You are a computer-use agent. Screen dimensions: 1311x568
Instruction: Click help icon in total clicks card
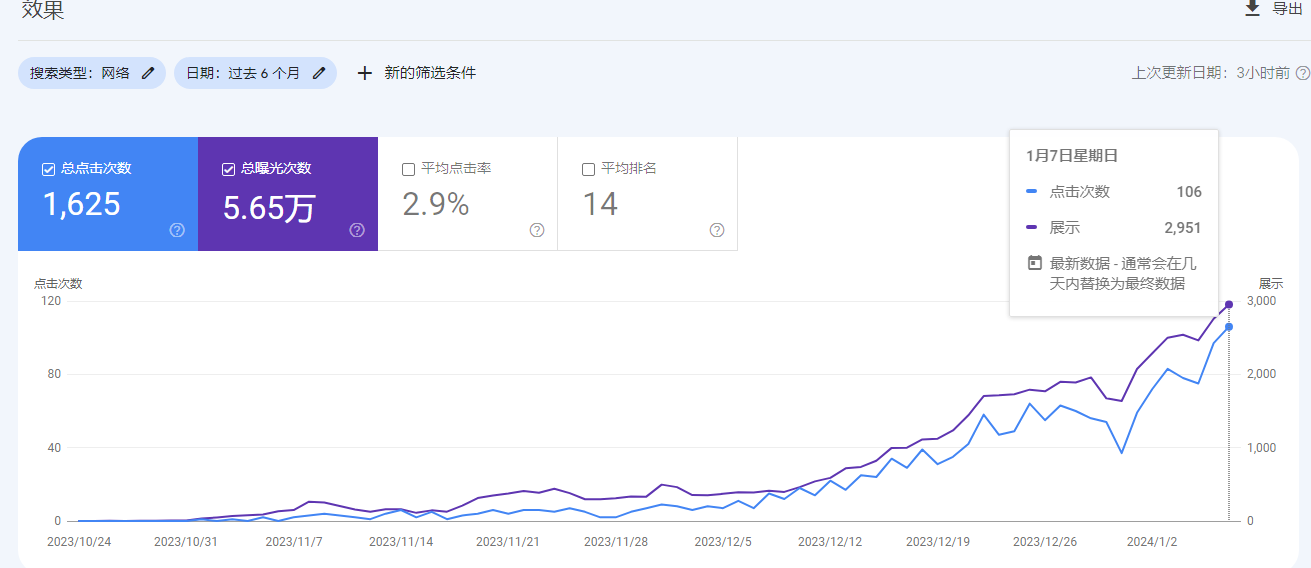click(x=177, y=230)
